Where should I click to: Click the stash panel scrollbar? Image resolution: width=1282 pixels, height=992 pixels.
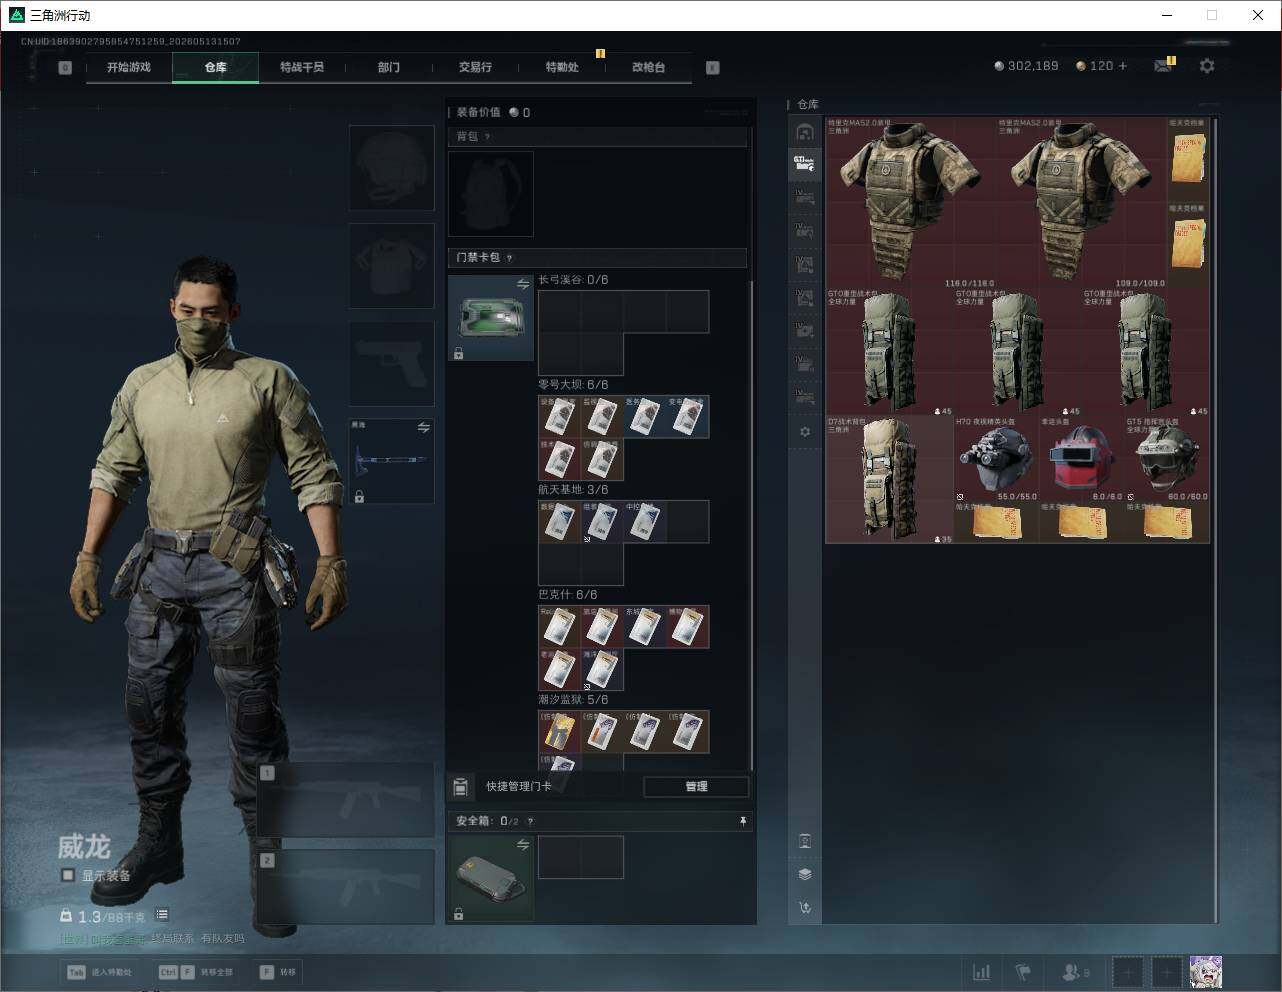click(x=1216, y=519)
